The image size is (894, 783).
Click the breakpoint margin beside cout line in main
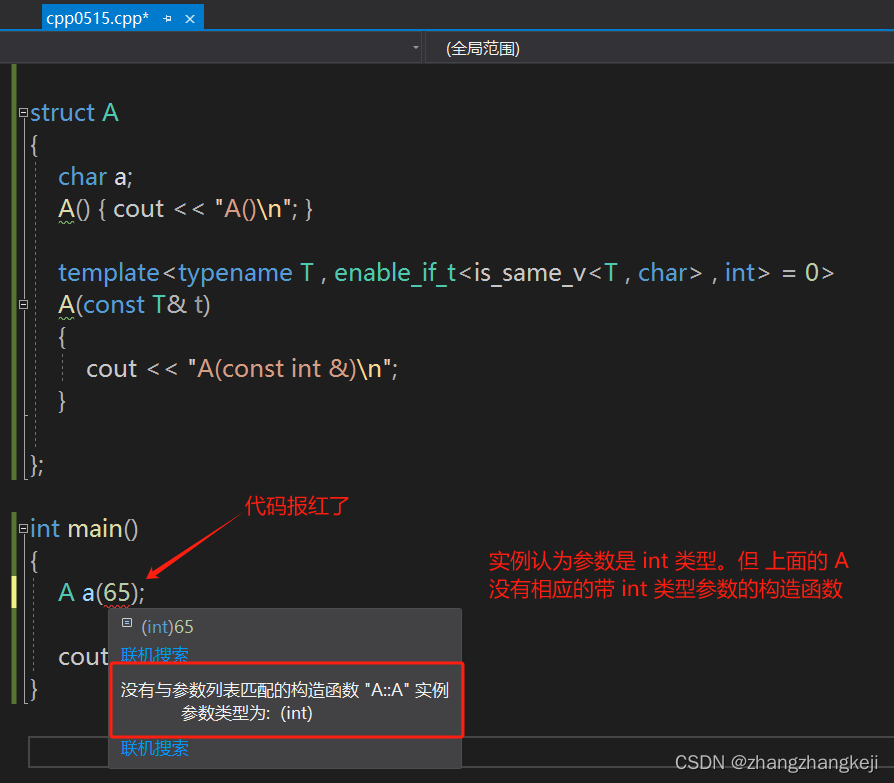[6, 657]
